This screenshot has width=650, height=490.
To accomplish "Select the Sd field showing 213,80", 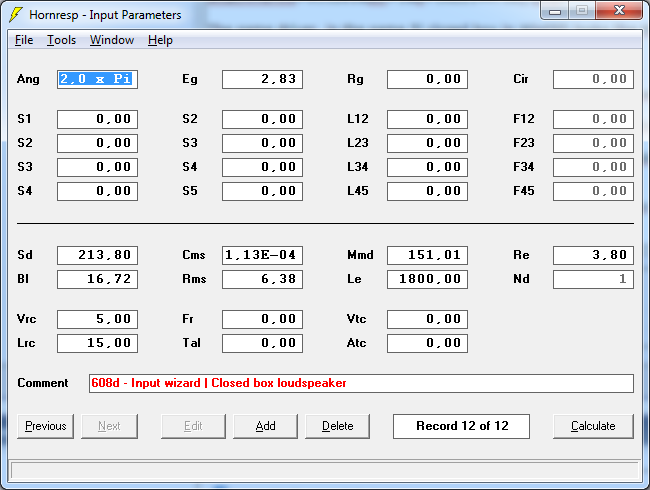I will (97, 255).
